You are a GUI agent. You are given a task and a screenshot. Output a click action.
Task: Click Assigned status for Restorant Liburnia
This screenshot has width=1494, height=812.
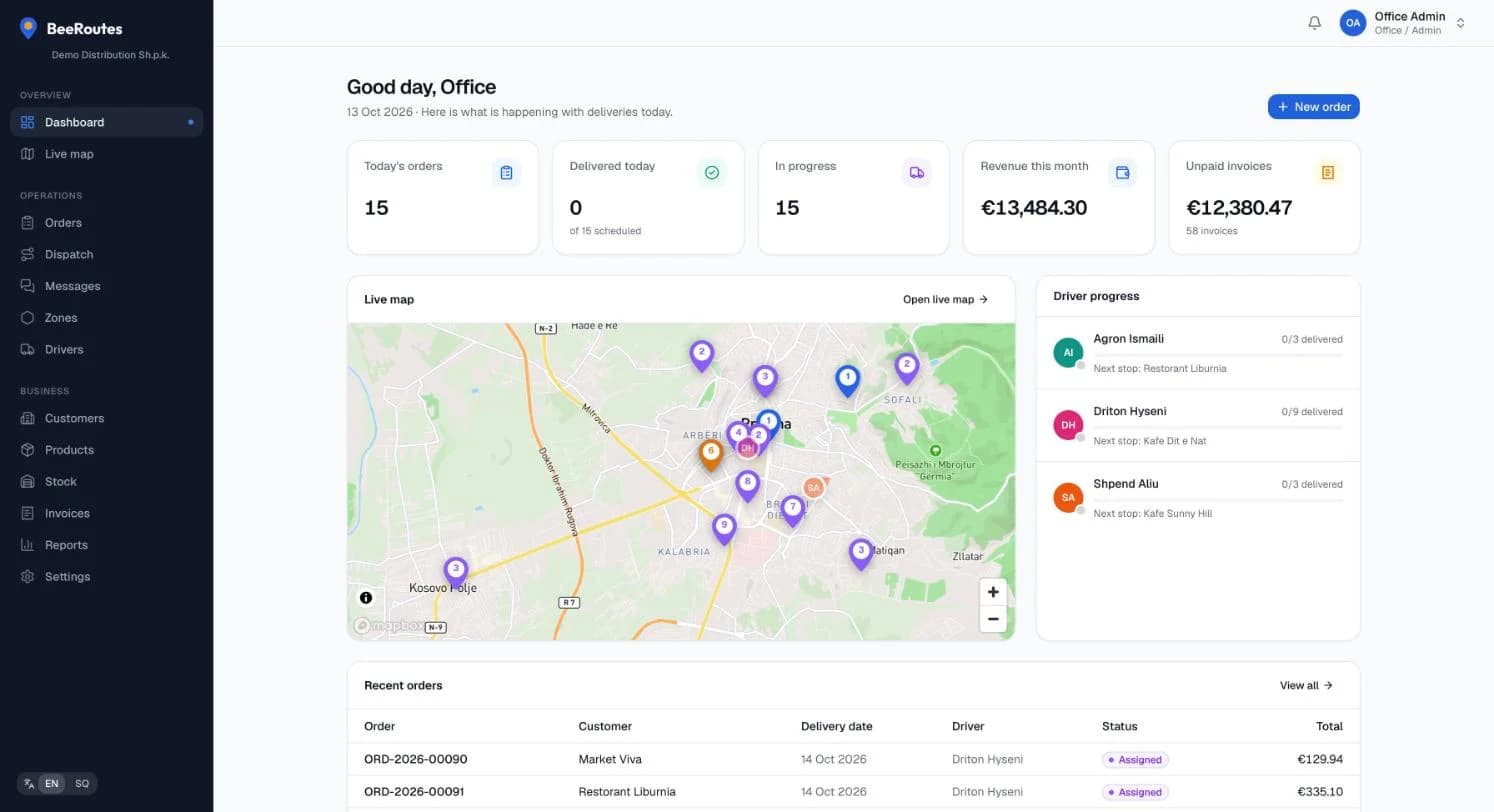(x=1135, y=792)
